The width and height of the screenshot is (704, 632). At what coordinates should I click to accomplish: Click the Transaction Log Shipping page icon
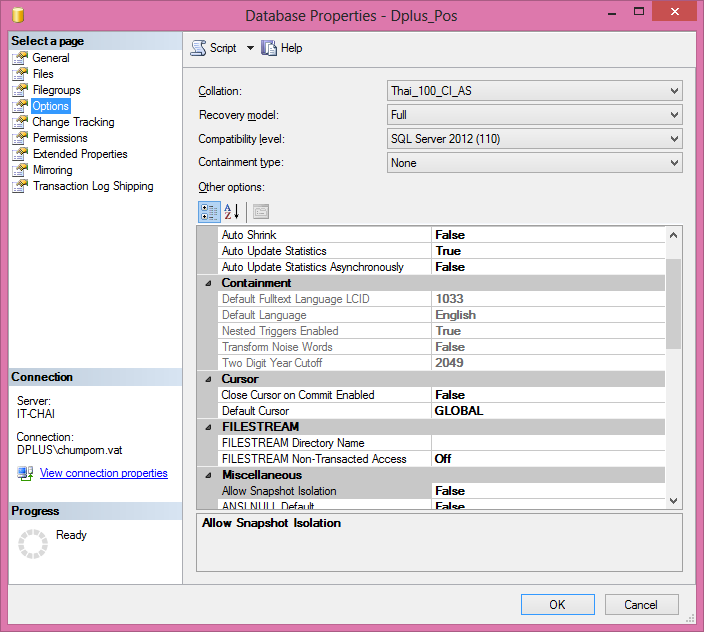(20, 186)
